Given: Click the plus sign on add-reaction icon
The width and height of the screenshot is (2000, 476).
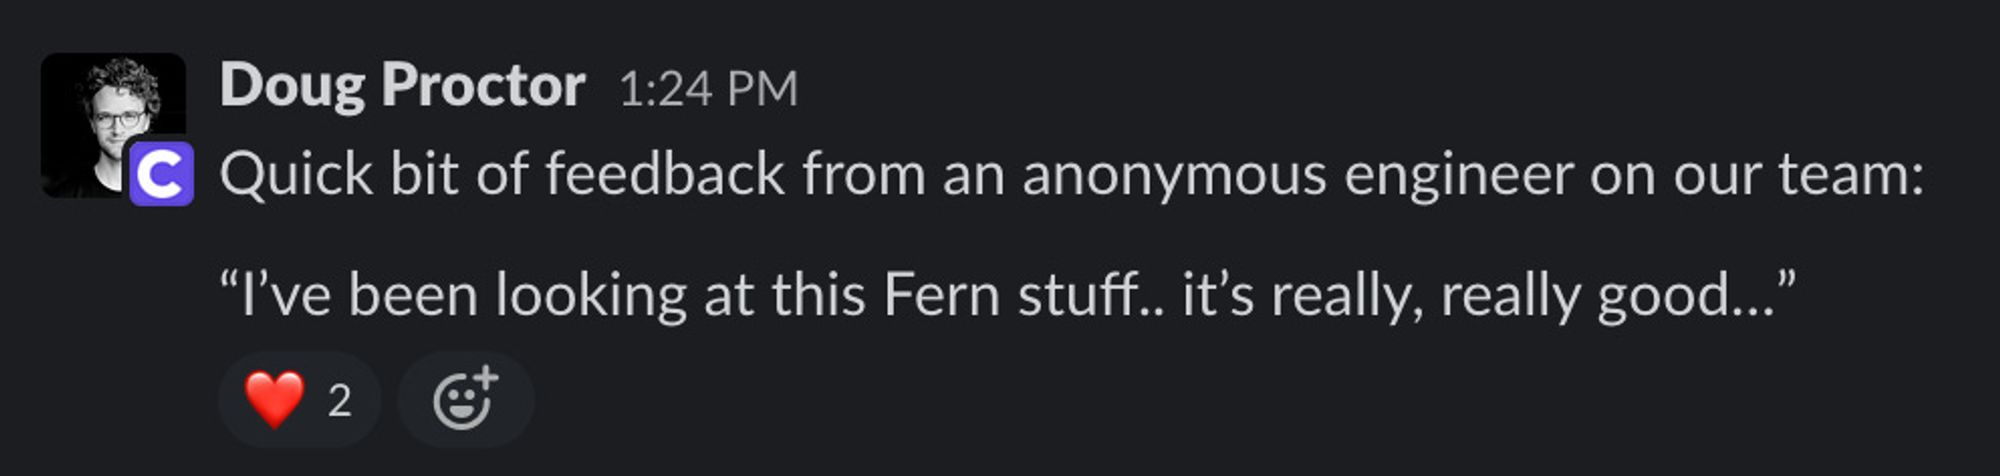Looking at the screenshot, I should 486,379.
